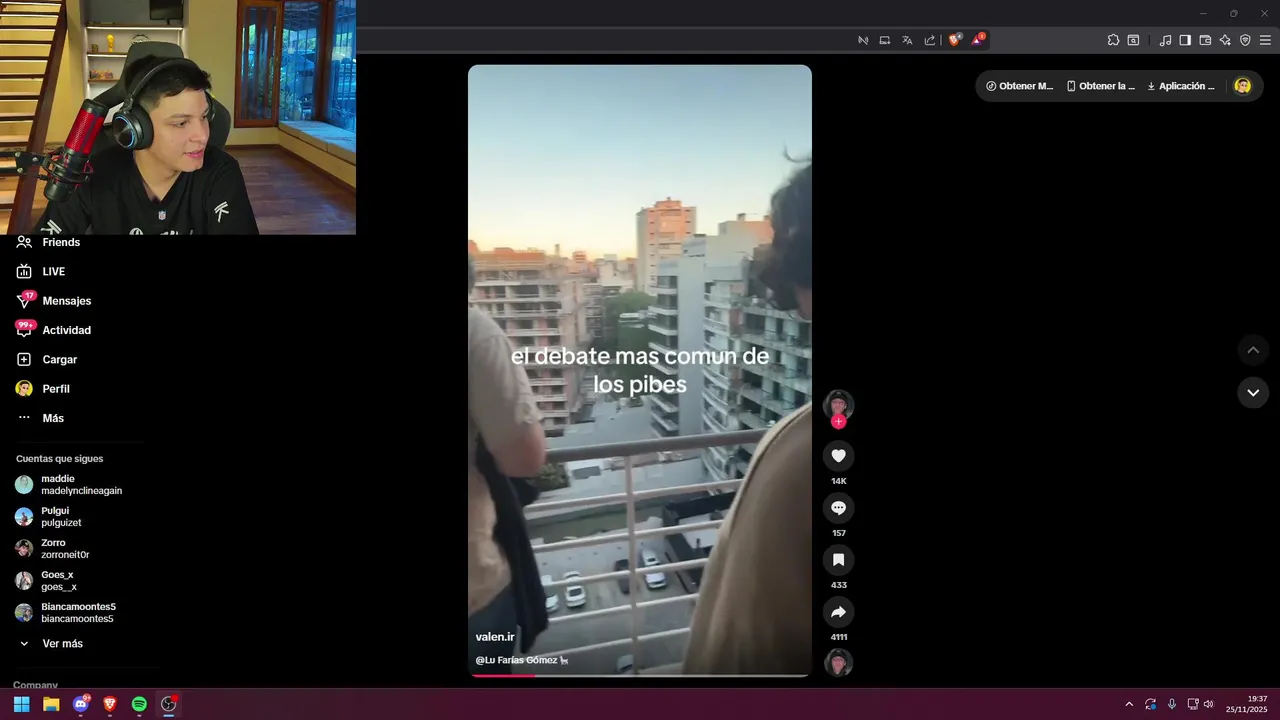Open Windows Start menu
This screenshot has height=720, width=1280.
coord(21,704)
